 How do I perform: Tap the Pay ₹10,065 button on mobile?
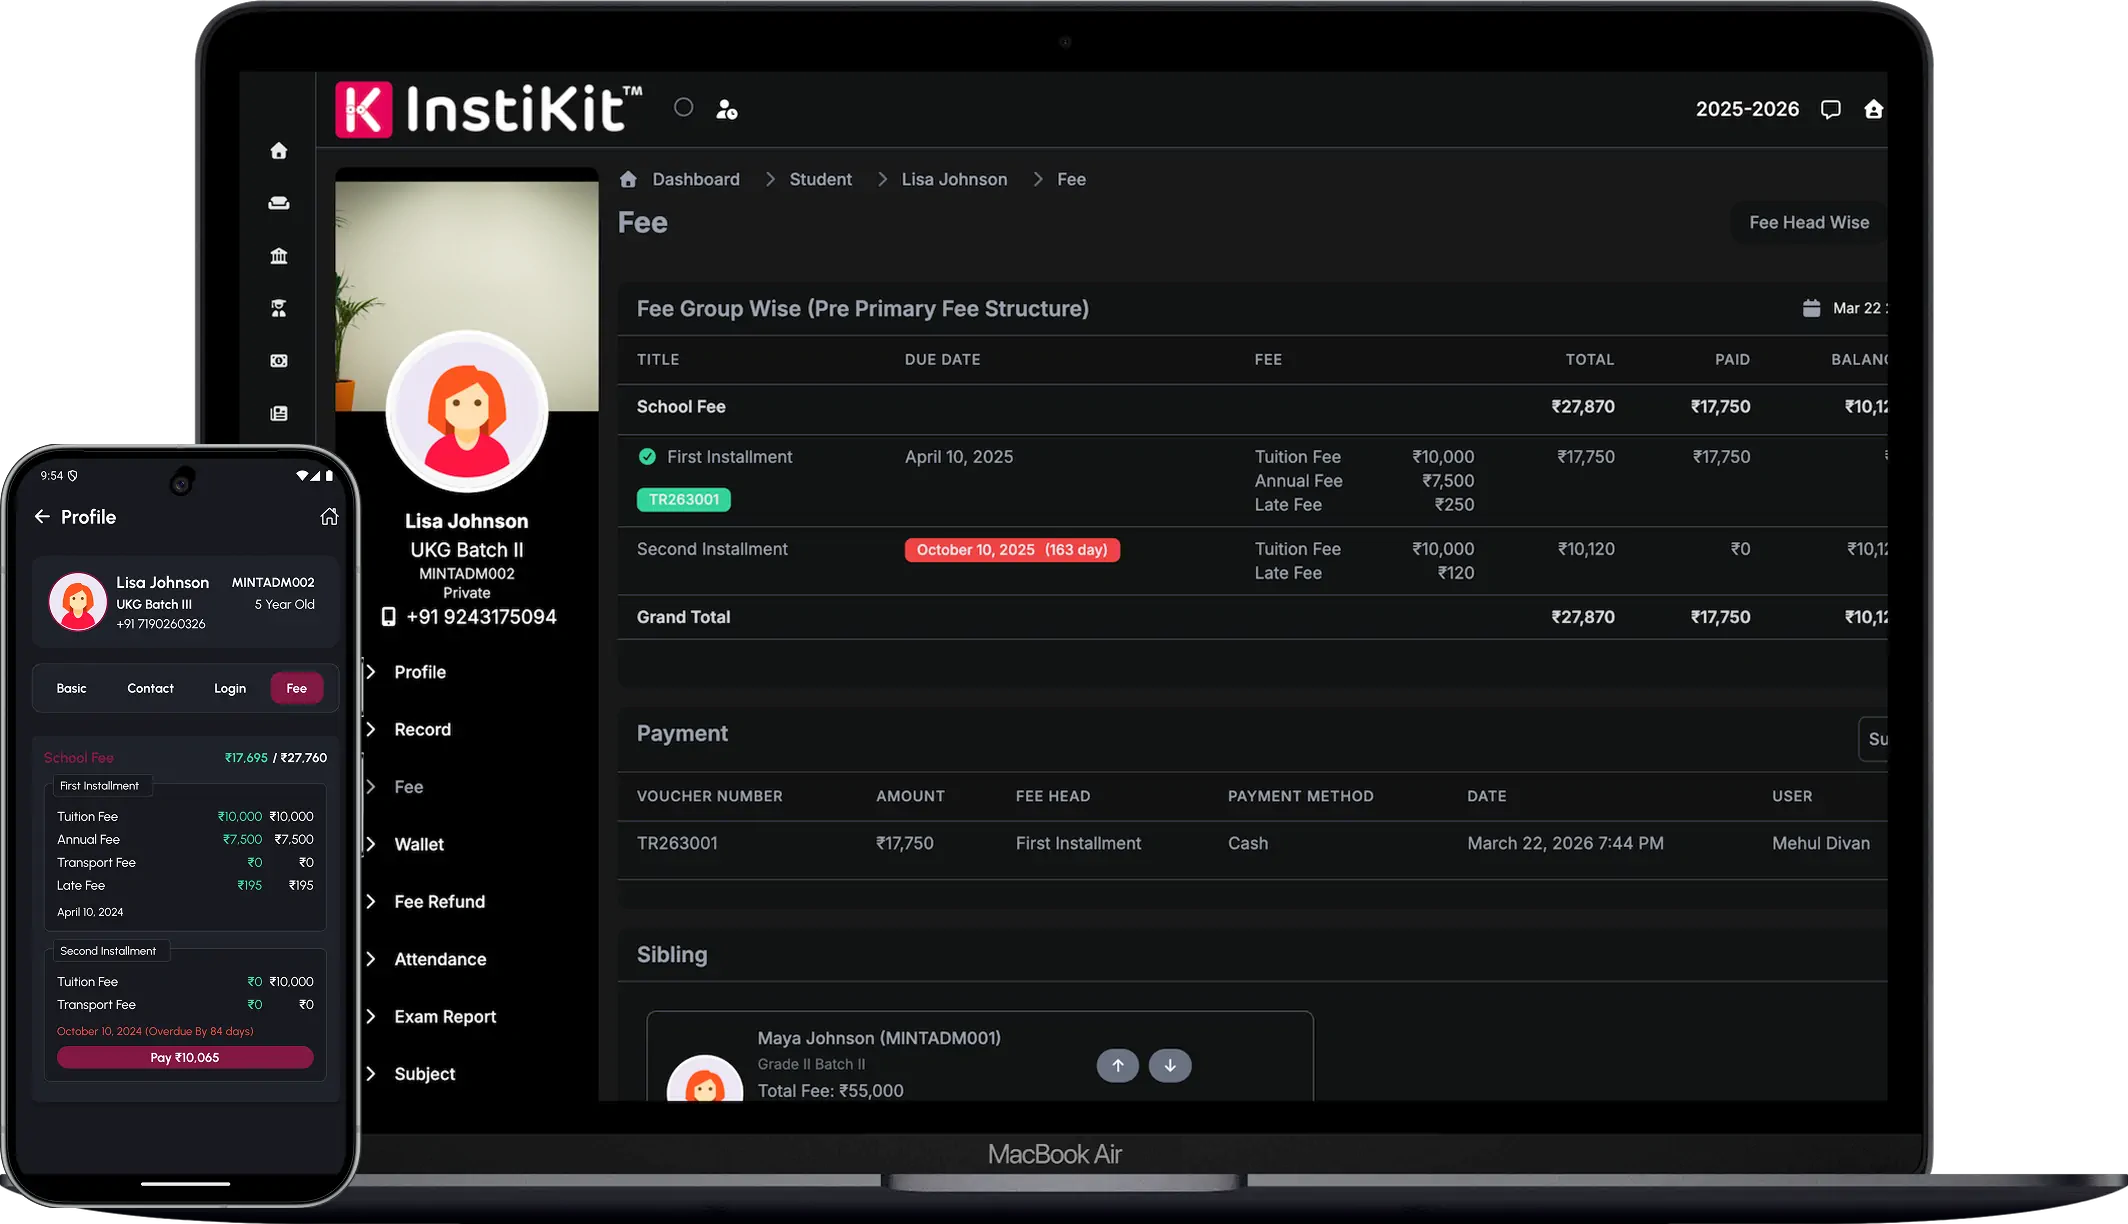(184, 1057)
